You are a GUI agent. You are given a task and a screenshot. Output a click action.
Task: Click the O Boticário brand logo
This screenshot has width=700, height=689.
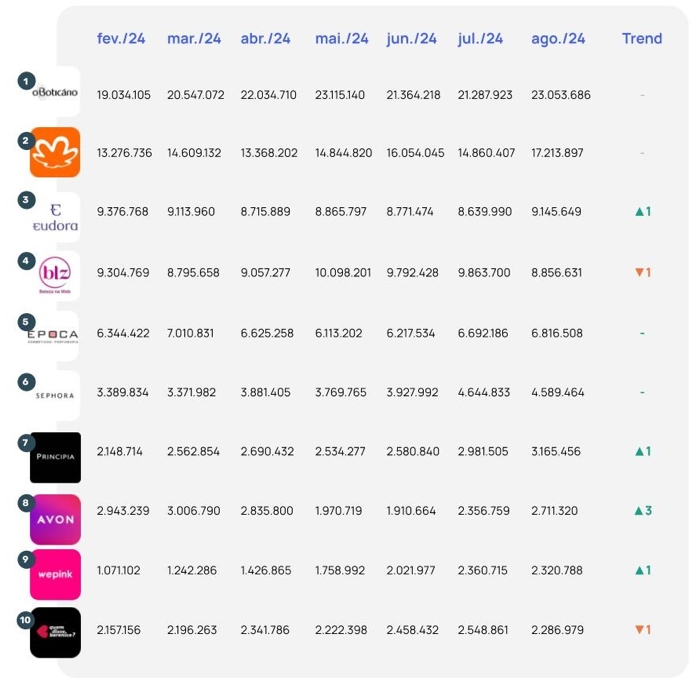(x=55, y=93)
